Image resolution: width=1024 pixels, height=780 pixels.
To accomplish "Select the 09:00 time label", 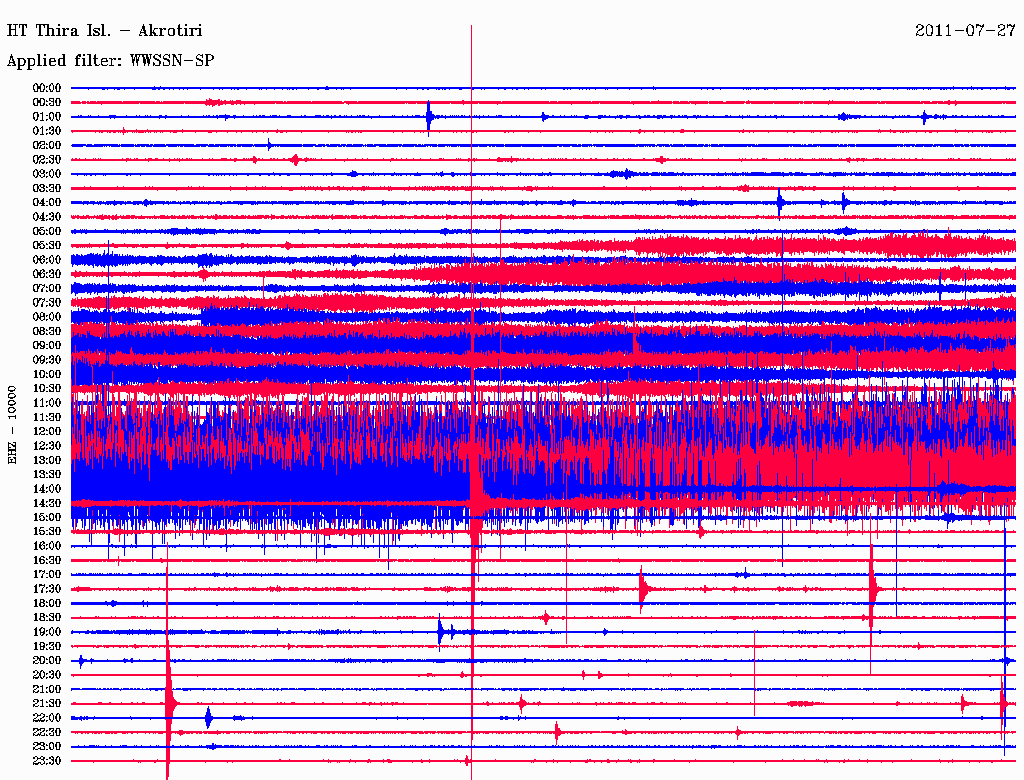I will pos(47,346).
